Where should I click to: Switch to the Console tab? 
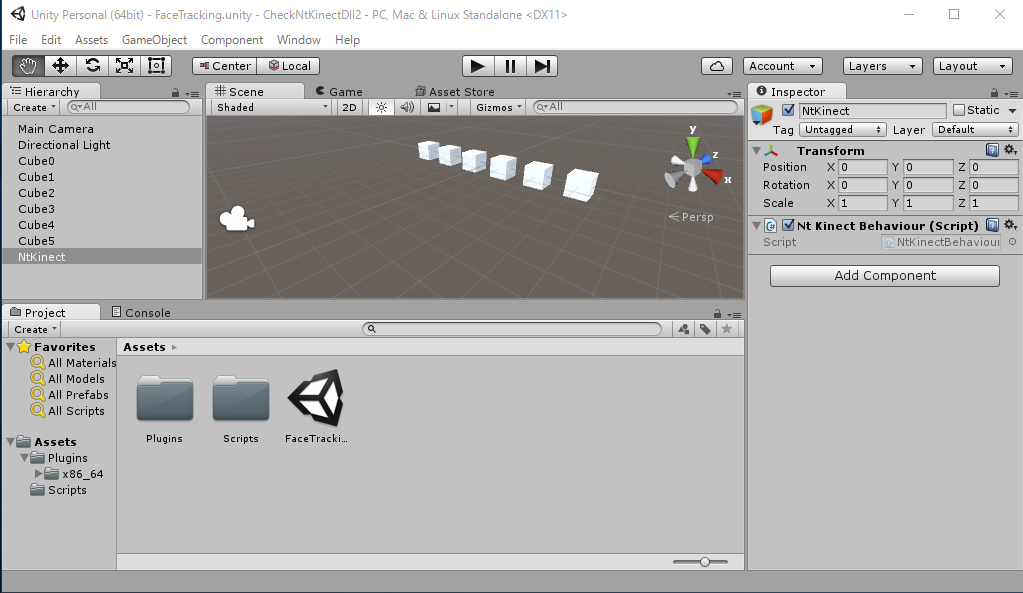(140, 313)
